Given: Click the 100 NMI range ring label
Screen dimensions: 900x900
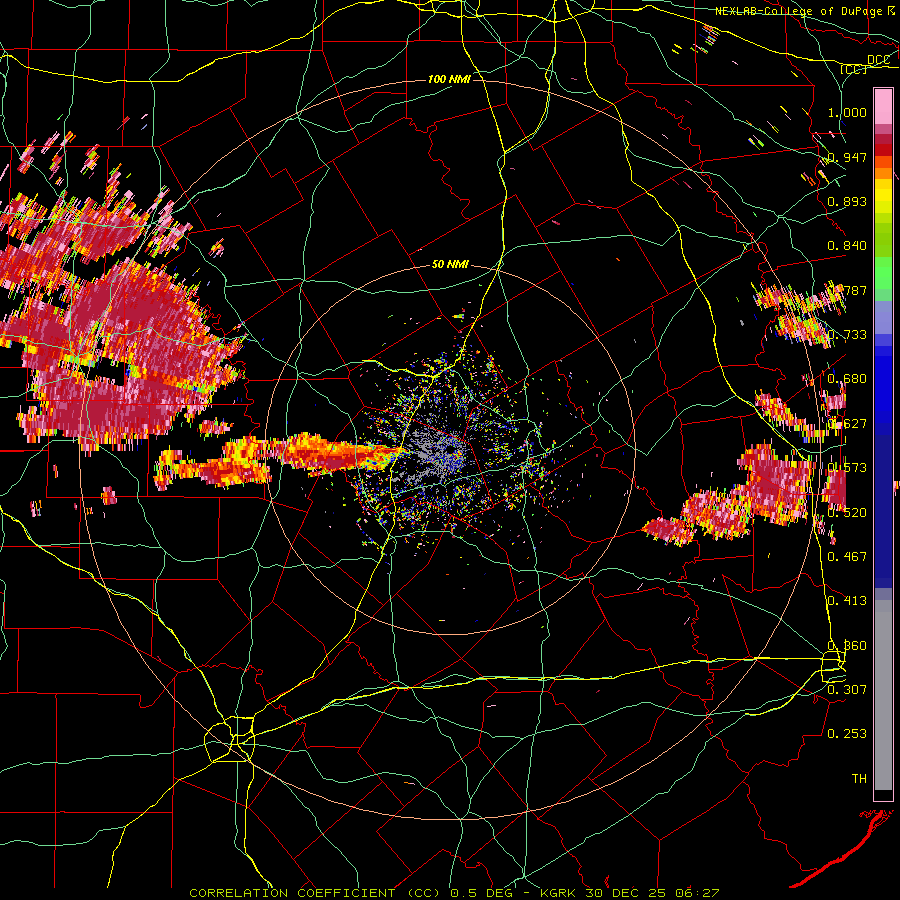Looking at the screenshot, I should 449,79.
